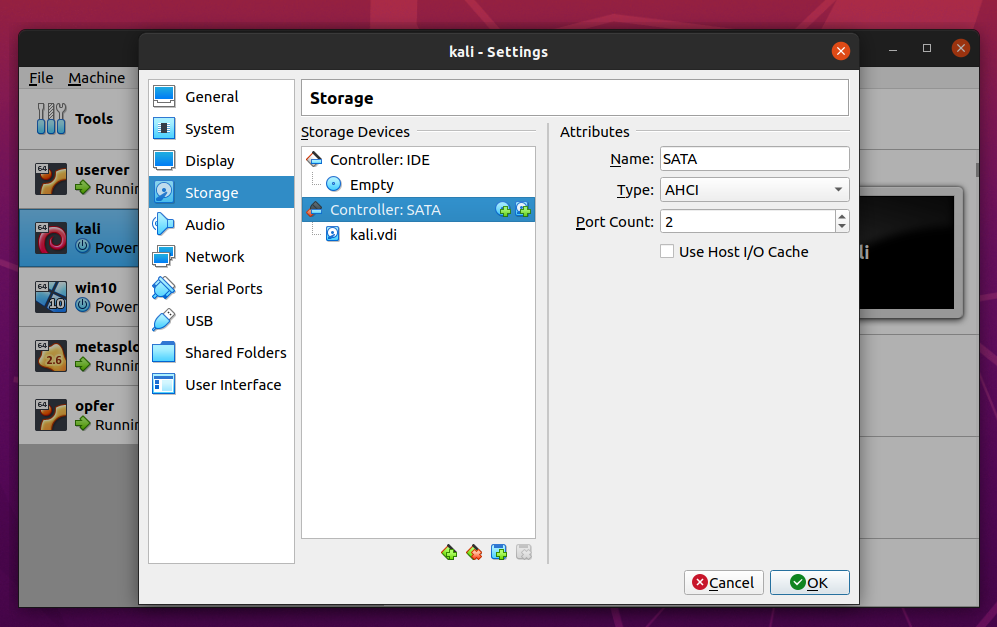The image size is (997, 627).
Task: Select the kali.vdi disk icon
Action: (x=333, y=234)
